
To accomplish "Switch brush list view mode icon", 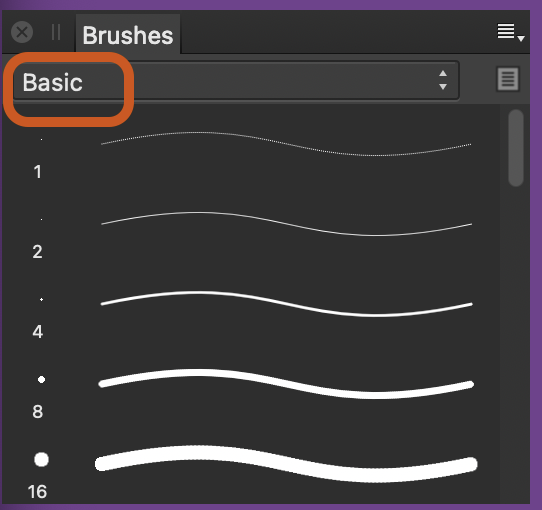I will click(507, 79).
